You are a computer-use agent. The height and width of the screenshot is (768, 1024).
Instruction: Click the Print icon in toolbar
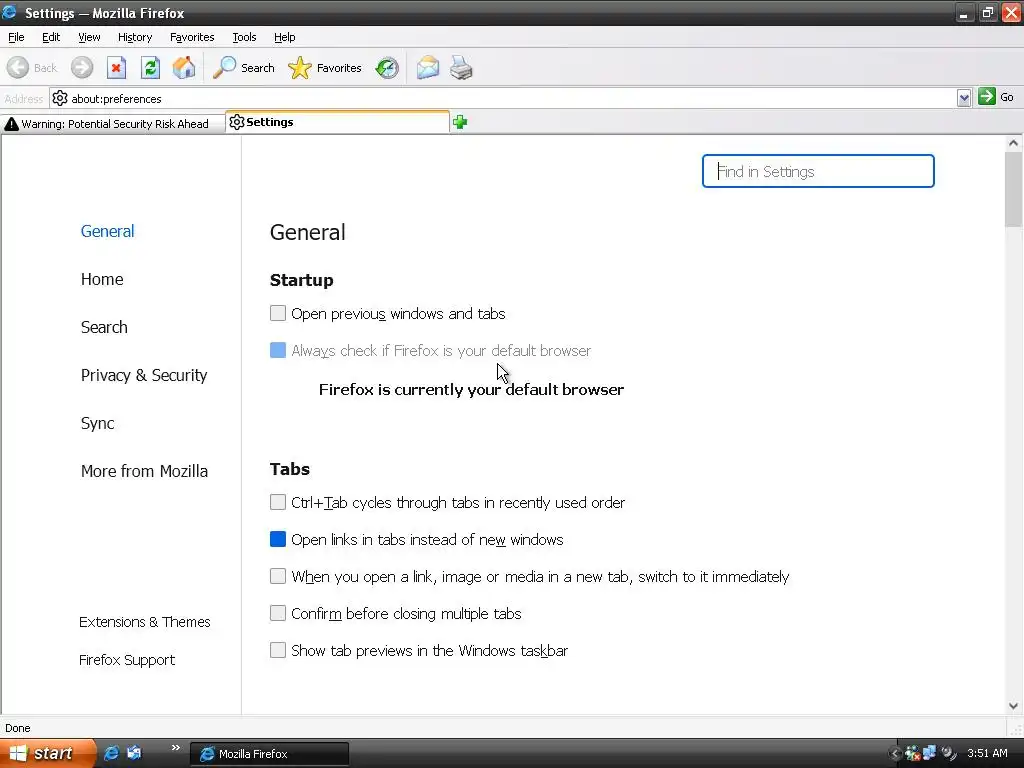[461, 67]
